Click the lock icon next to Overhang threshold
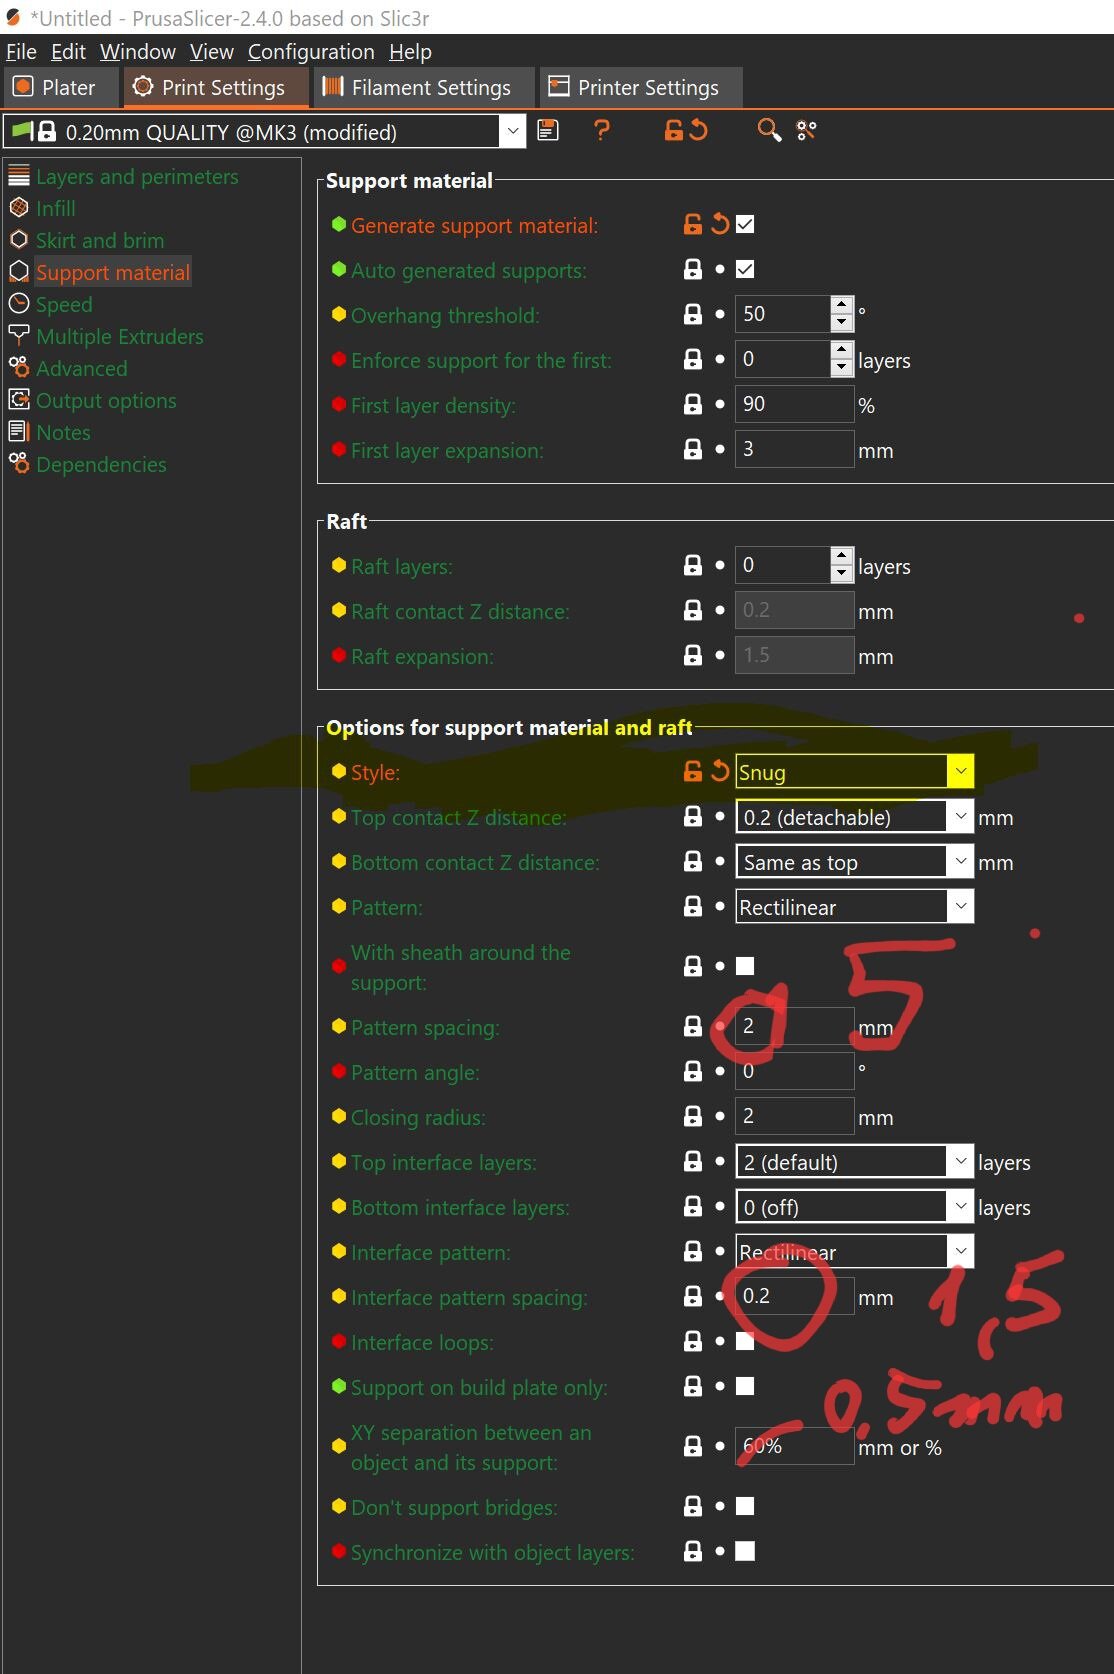Viewport: 1114px width, 1674px height. pos(693,315)
